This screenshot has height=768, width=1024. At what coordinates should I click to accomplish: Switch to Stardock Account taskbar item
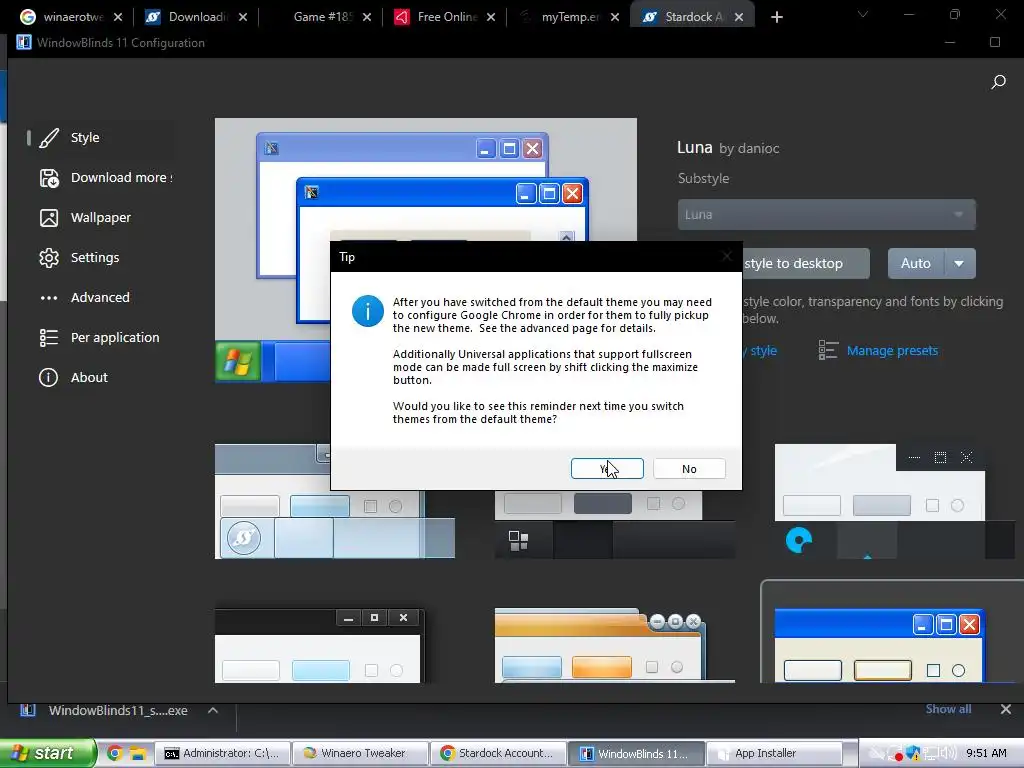click(498, 754)
